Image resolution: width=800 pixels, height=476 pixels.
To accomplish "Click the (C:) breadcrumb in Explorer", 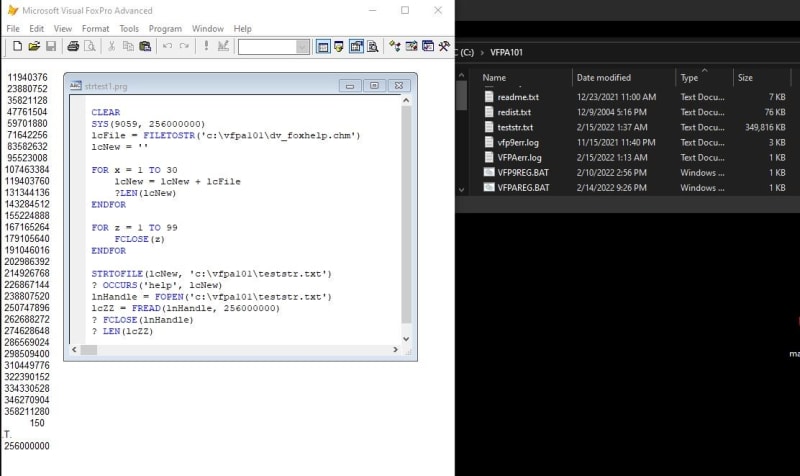I will pos(465,52).
